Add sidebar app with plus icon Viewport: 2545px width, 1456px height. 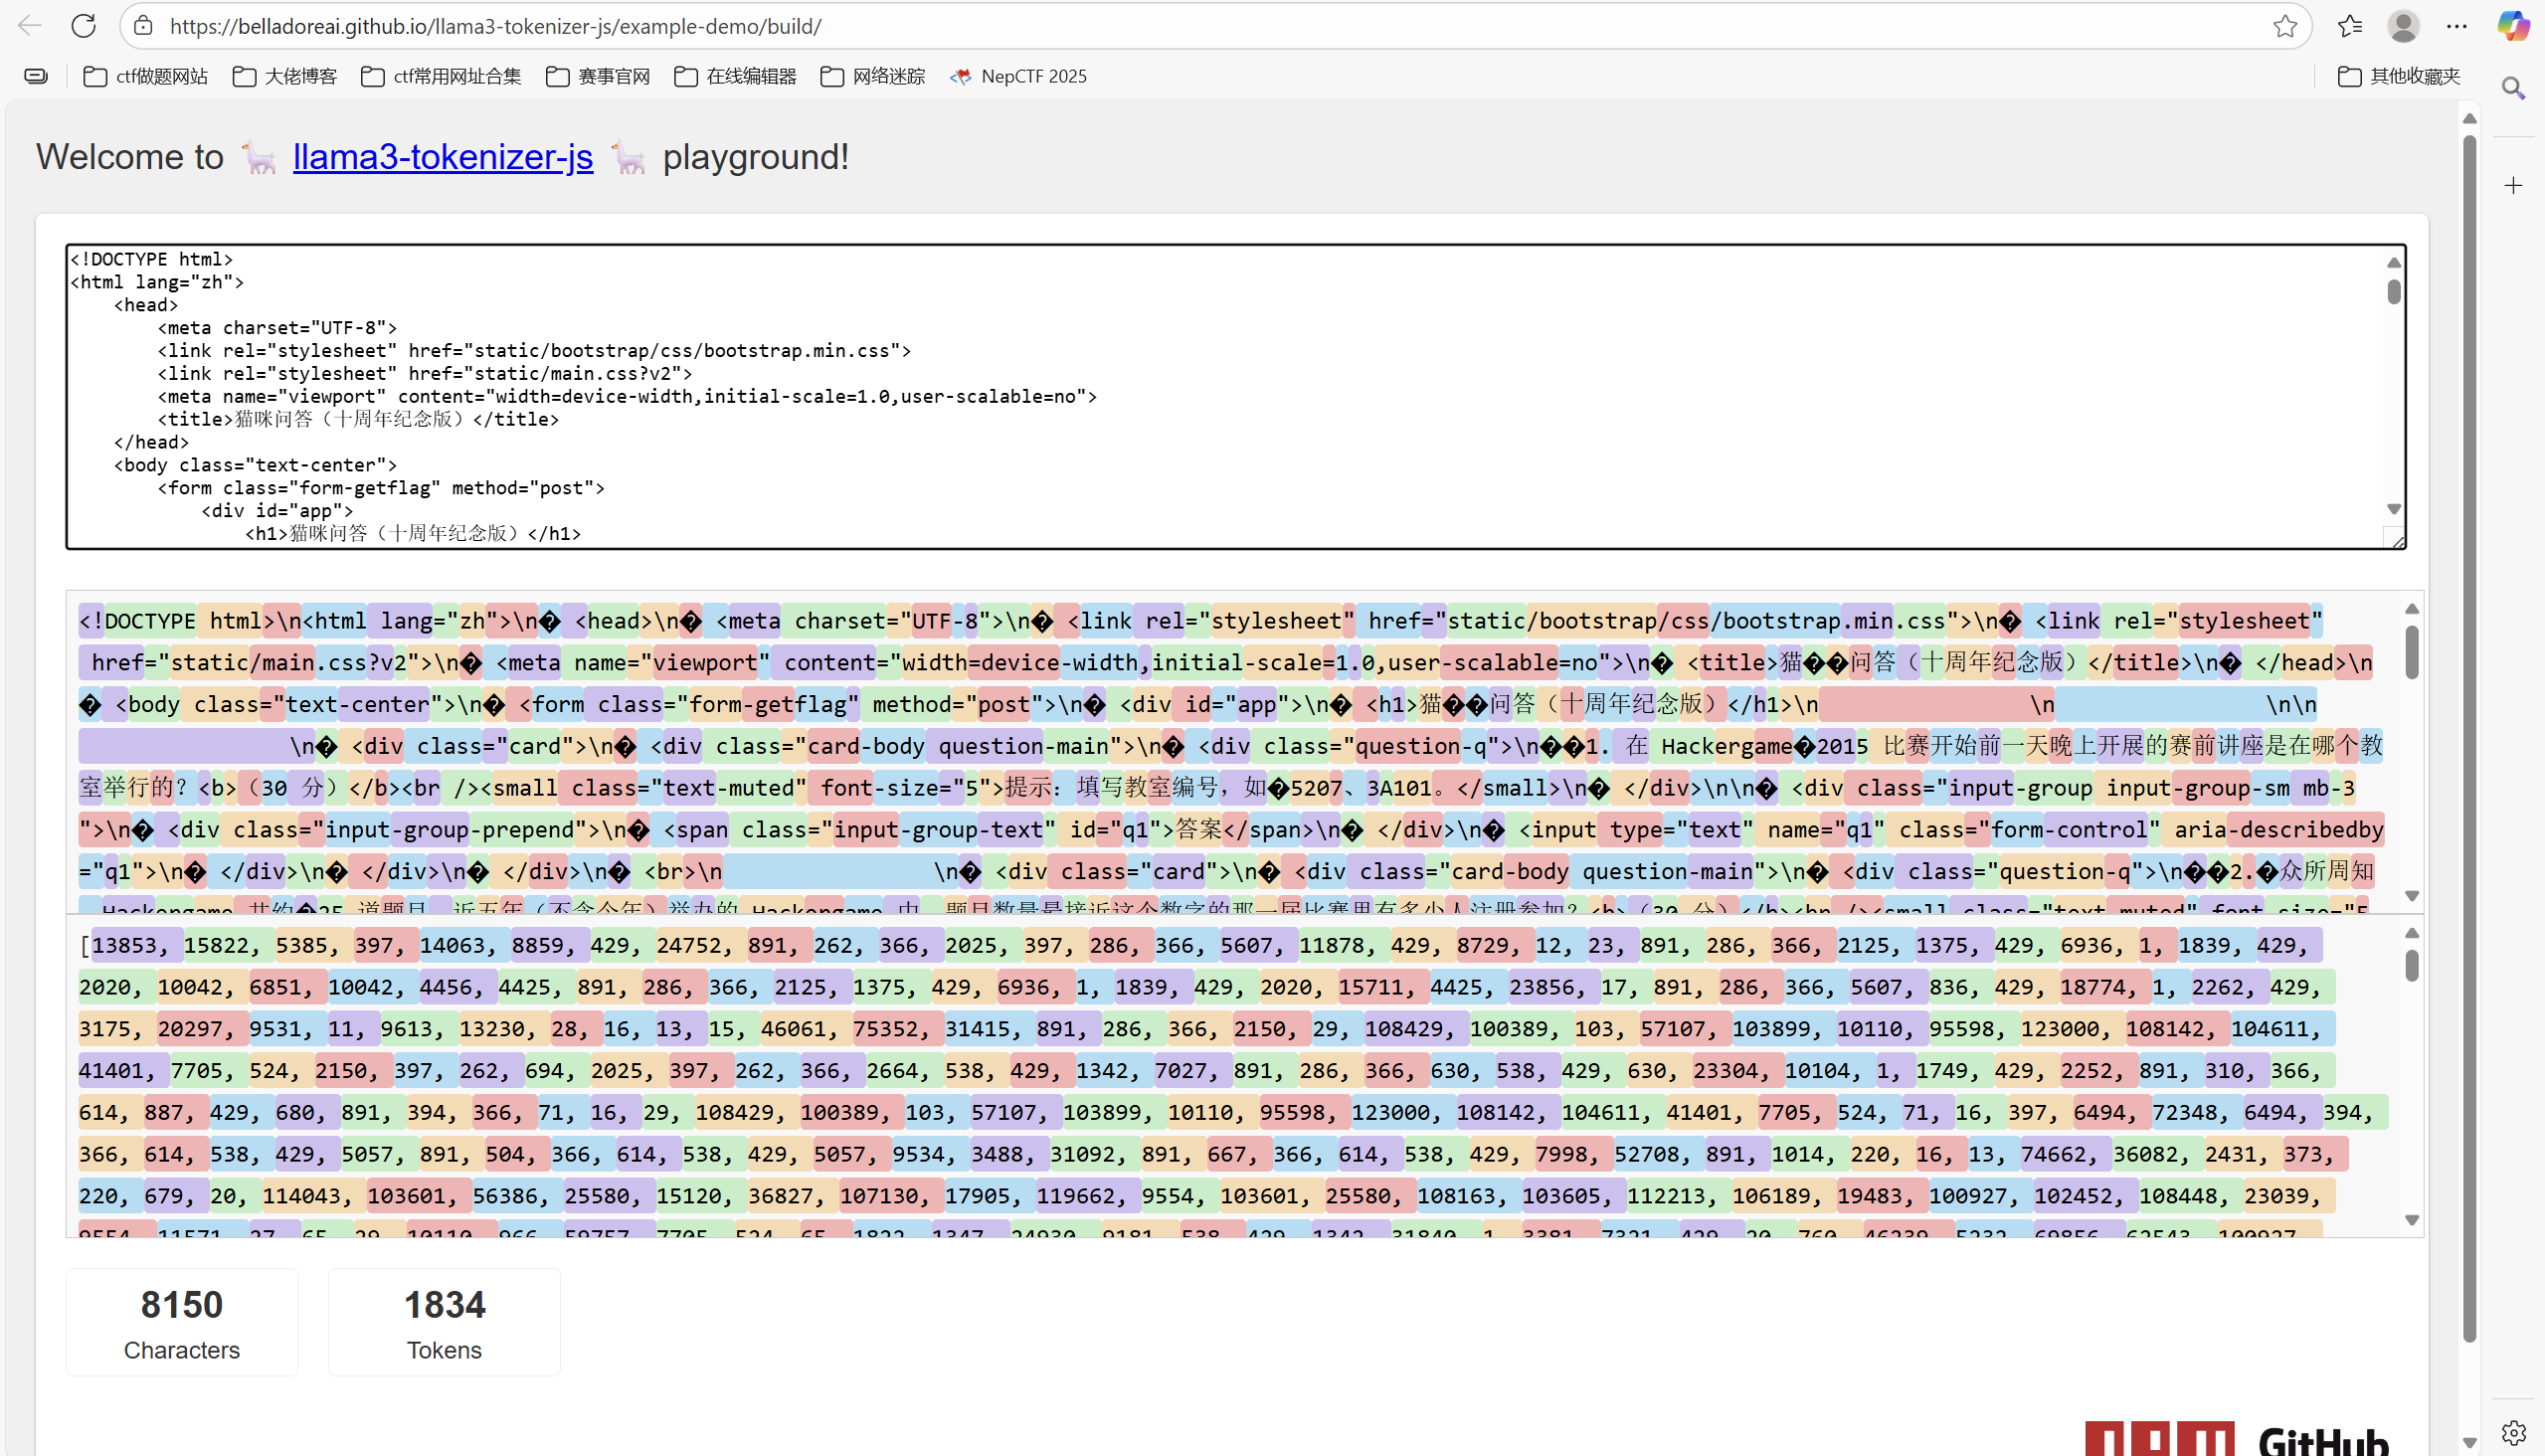(x=2513, y=185)
